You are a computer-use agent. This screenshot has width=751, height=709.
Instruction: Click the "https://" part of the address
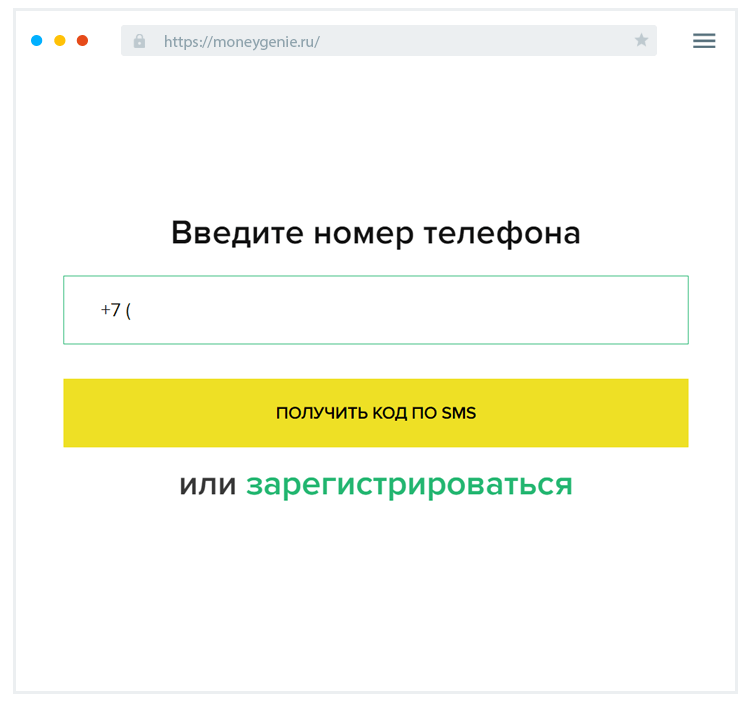[186, 42]
